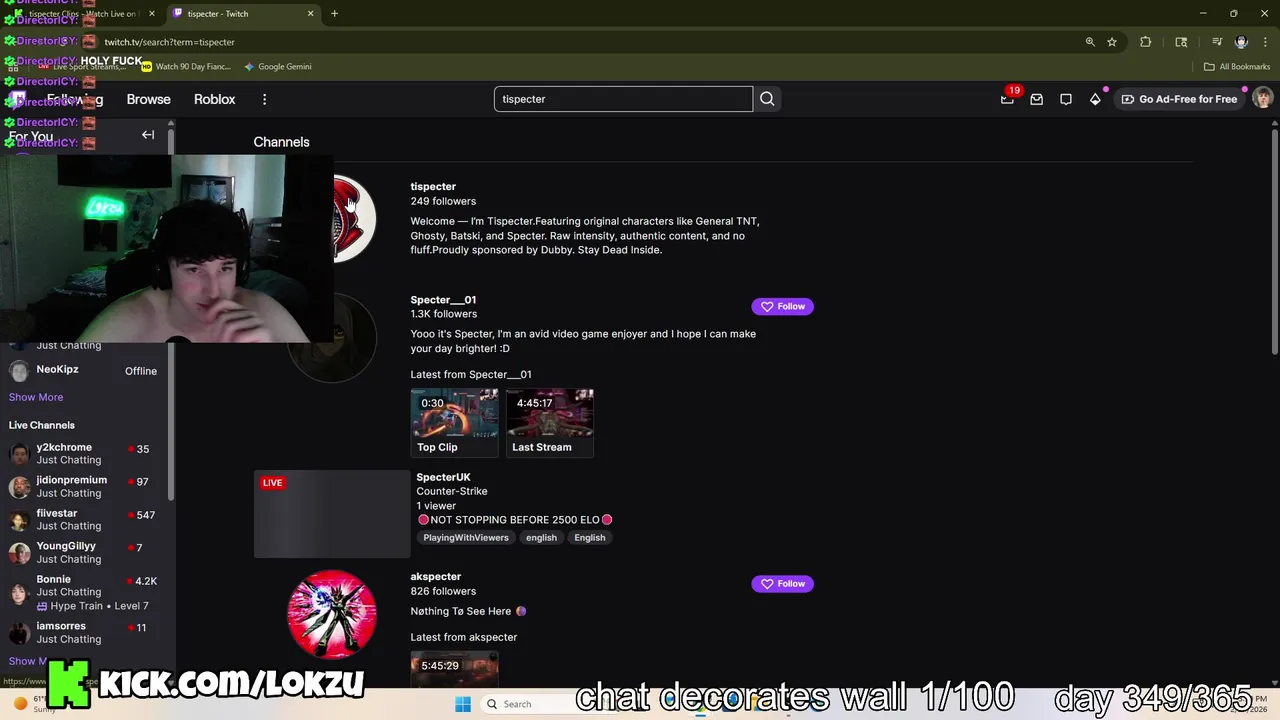The width and height of the screenshot is (1280, 720).
Task: Click the tispecter 249 followers text
Action: pyautogui.click(x=443, y=201)
